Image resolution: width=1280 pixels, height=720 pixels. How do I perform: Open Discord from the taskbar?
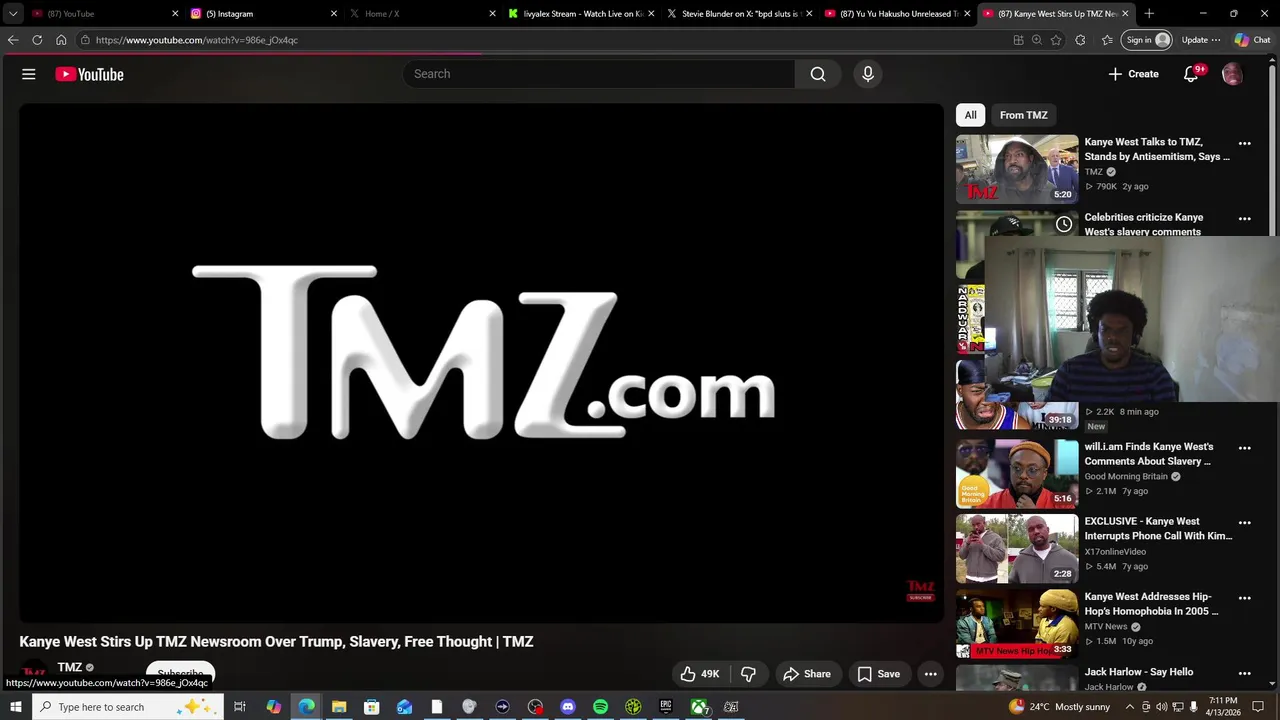(568, 707)
